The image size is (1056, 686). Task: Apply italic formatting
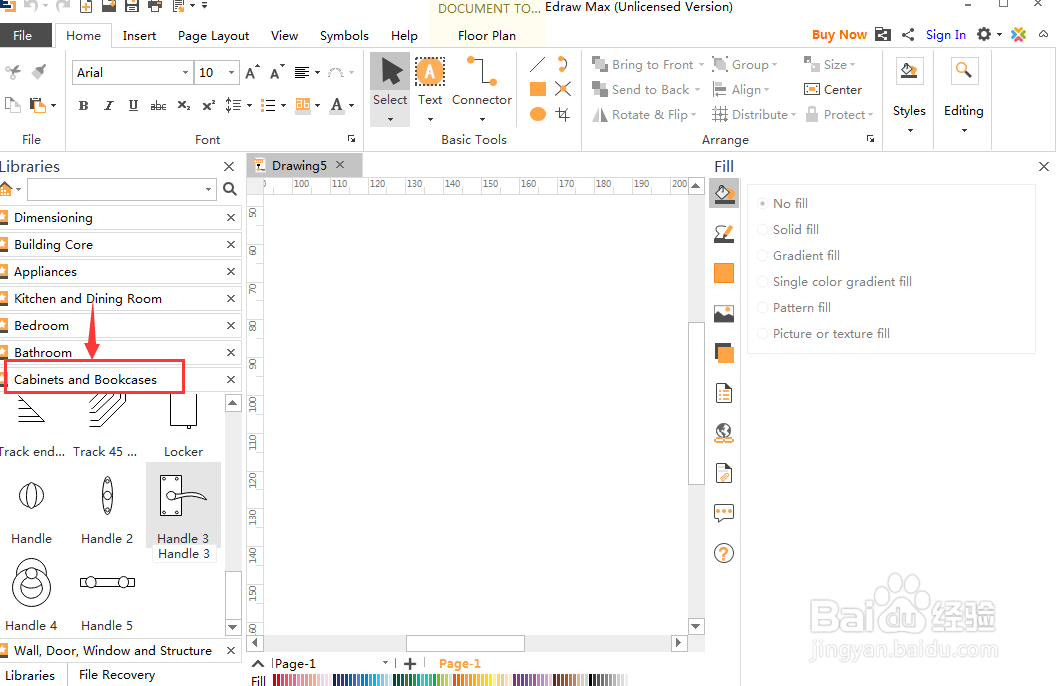pos(108,106)
